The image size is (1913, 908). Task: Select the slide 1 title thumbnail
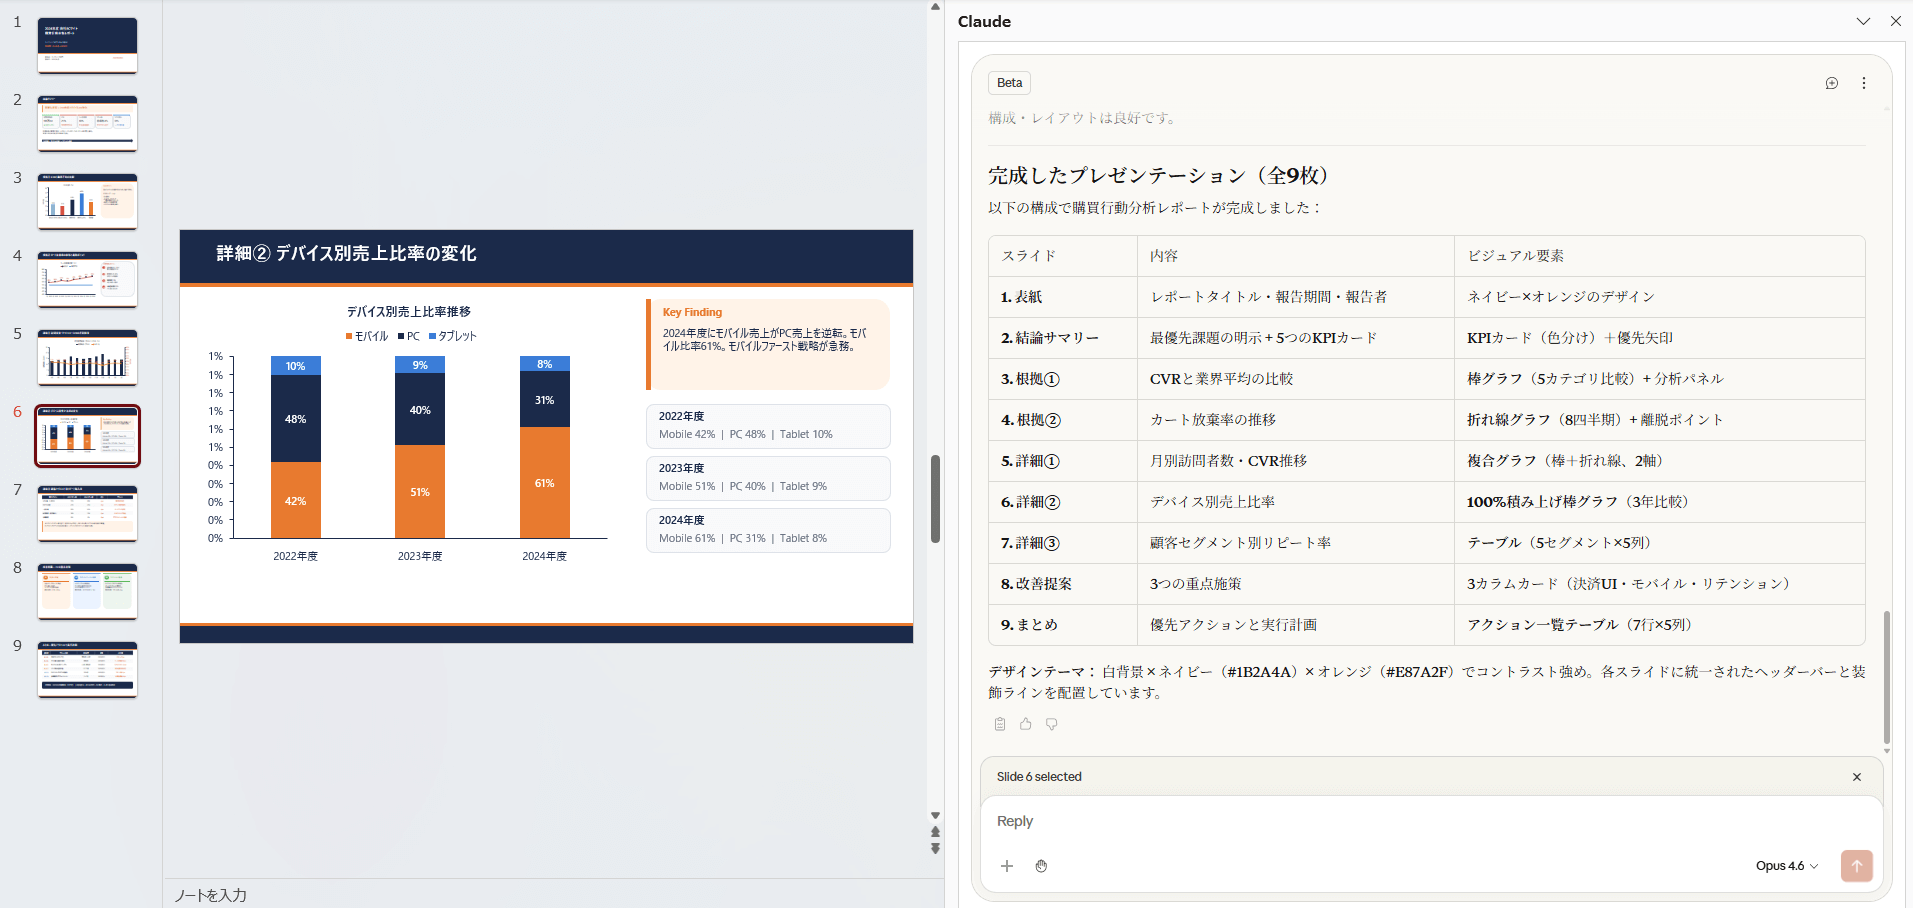pos(88,45)
